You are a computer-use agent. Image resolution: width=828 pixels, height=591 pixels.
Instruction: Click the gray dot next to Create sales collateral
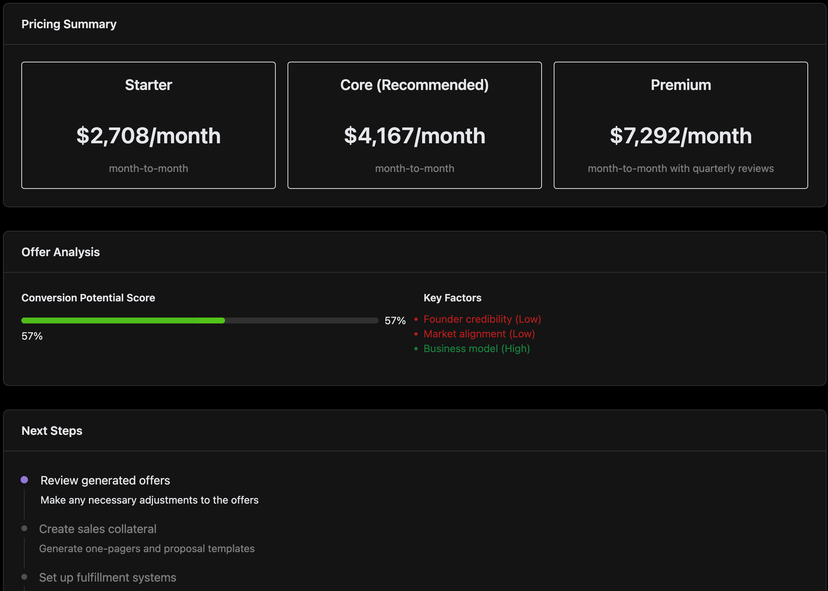point(25,529)
